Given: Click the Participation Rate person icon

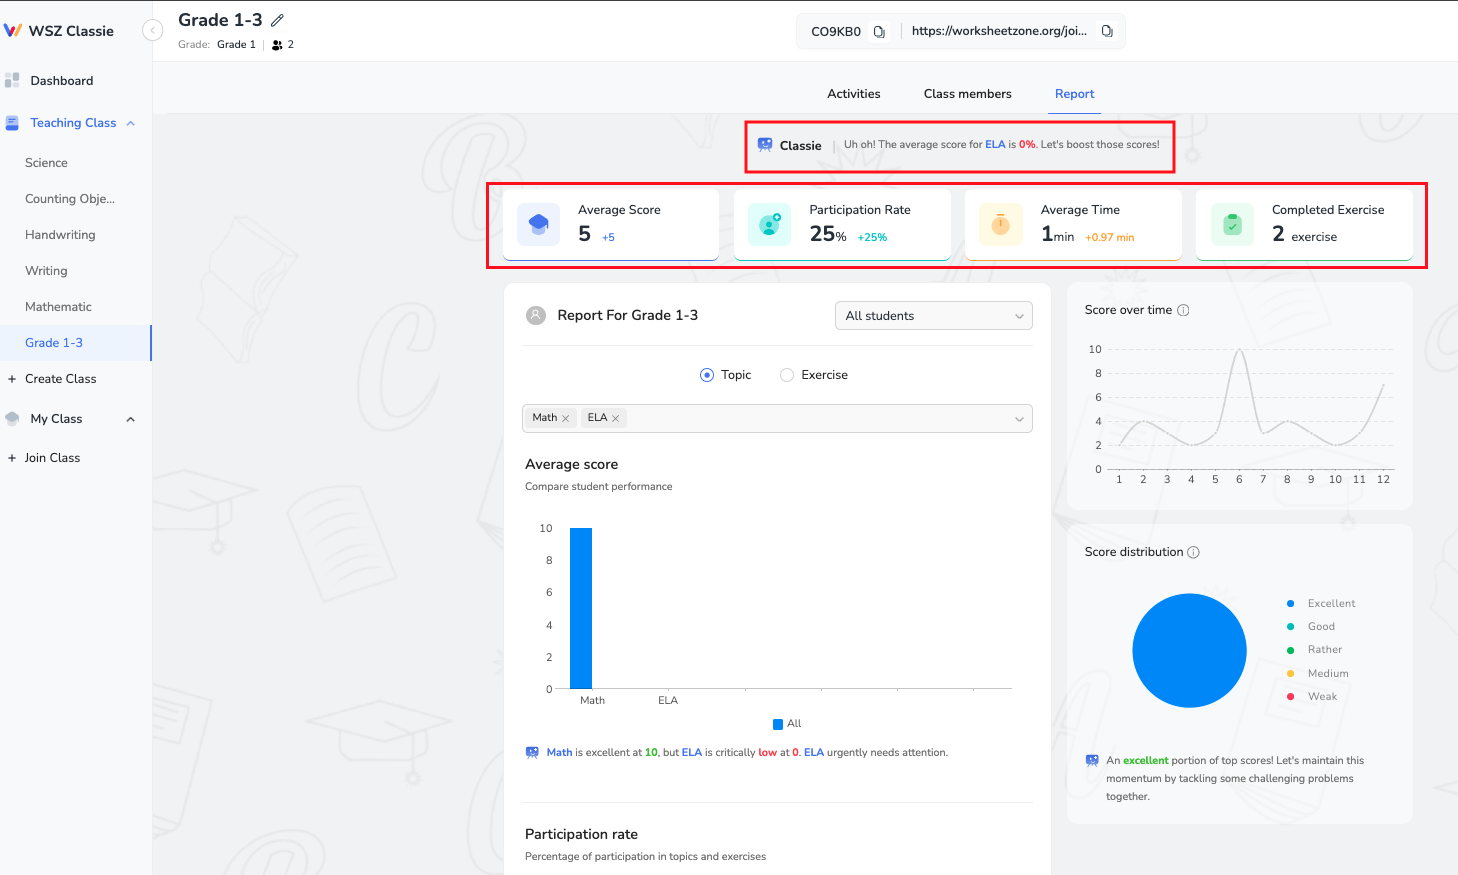Looking at the screenshot, I should pyautogui.click(x=769, y=224).
